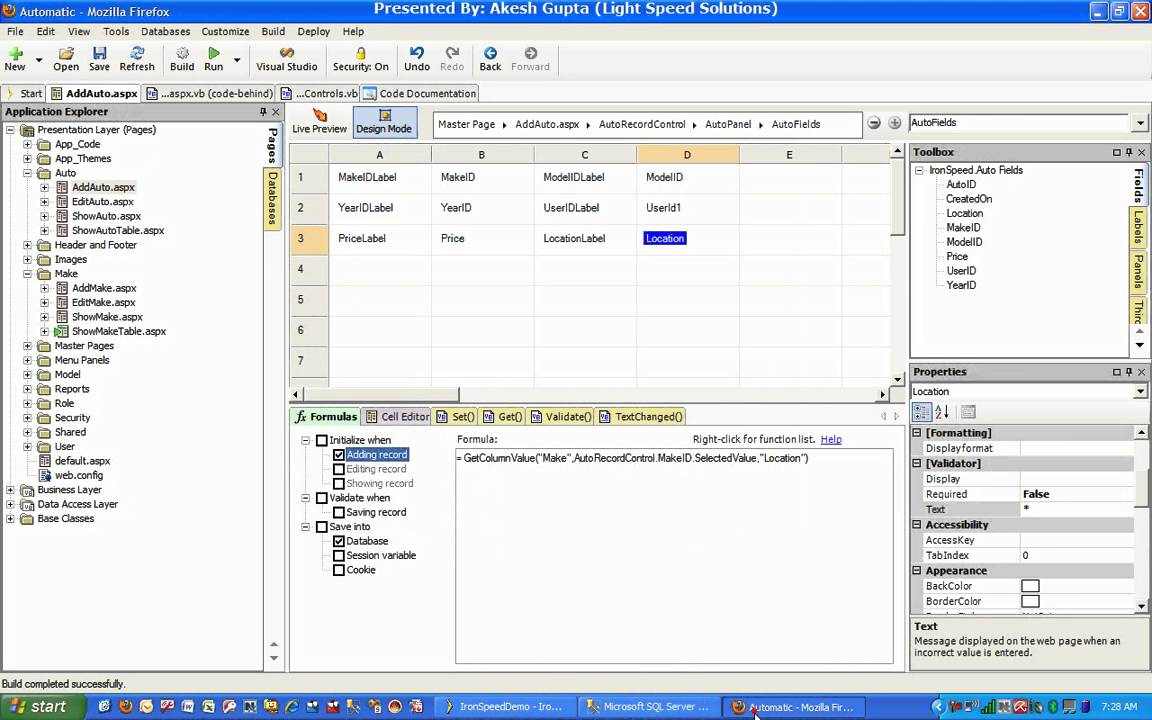This screenshot has height=720, width=1152.
Task: Expand the Data Access Layer node
Action: 10,505
